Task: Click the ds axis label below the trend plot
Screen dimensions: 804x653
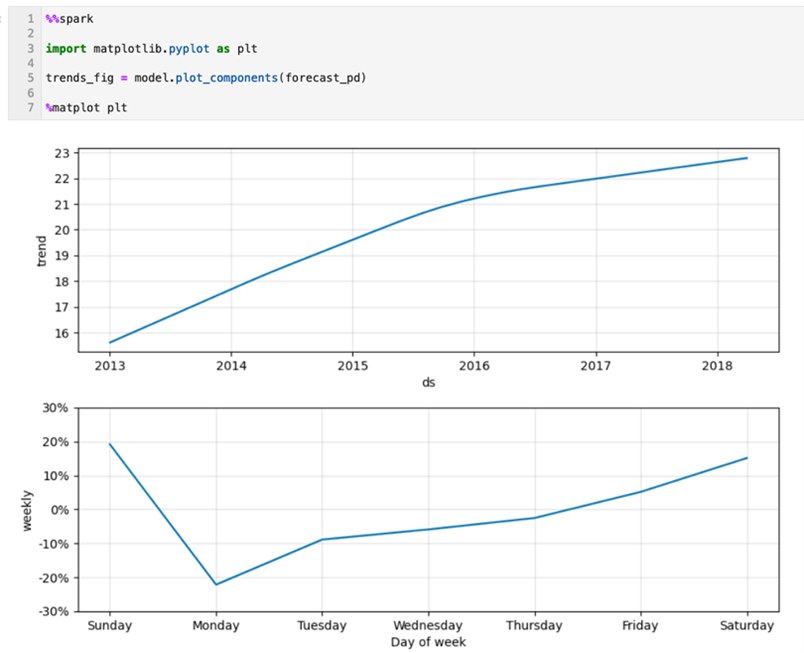Action: (x=428, y=382)
